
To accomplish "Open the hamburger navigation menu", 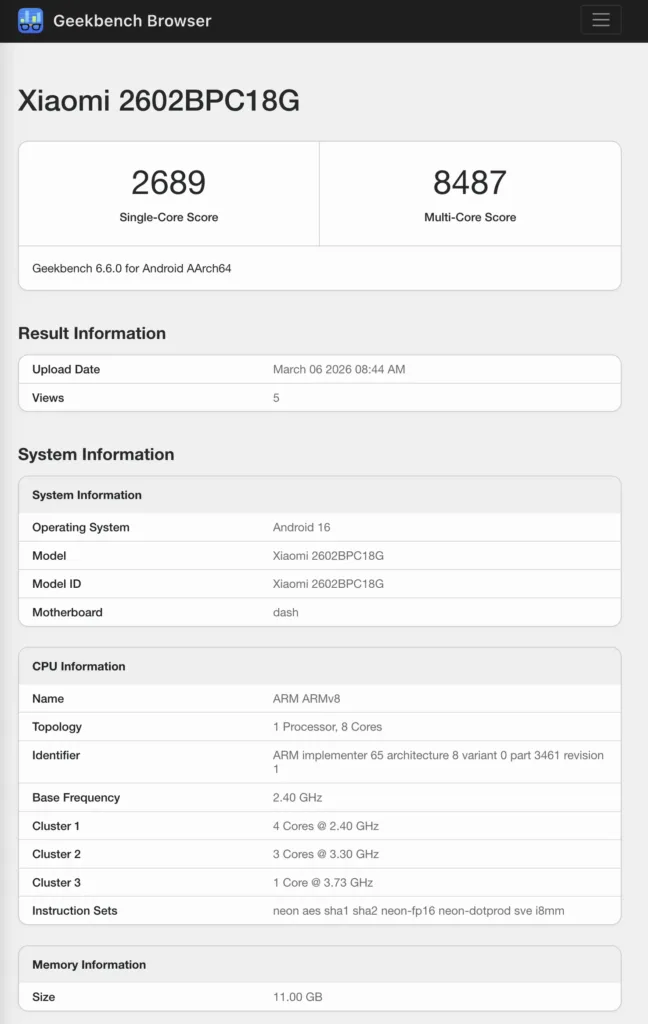I will coord(601,19).
